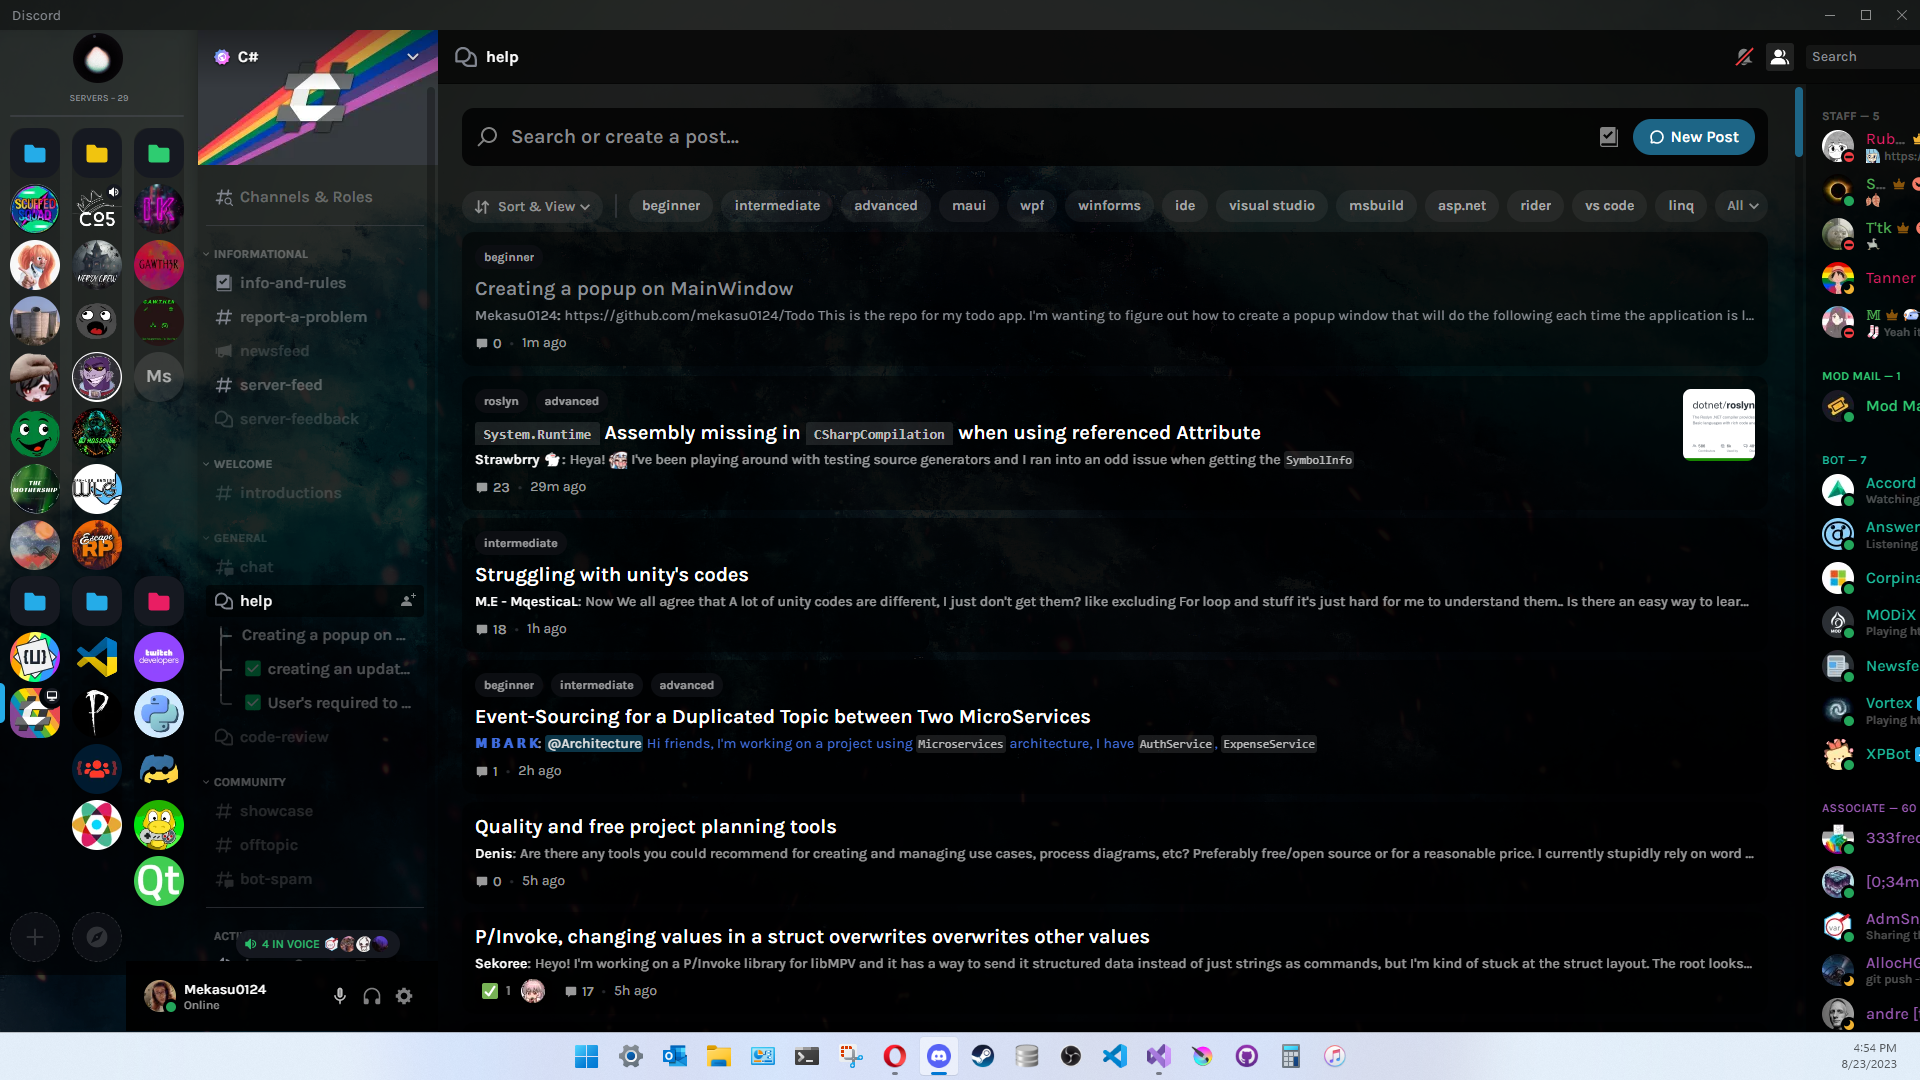Open user settings with the gear icon
1920x1080 pixels.
coord(404,996)
